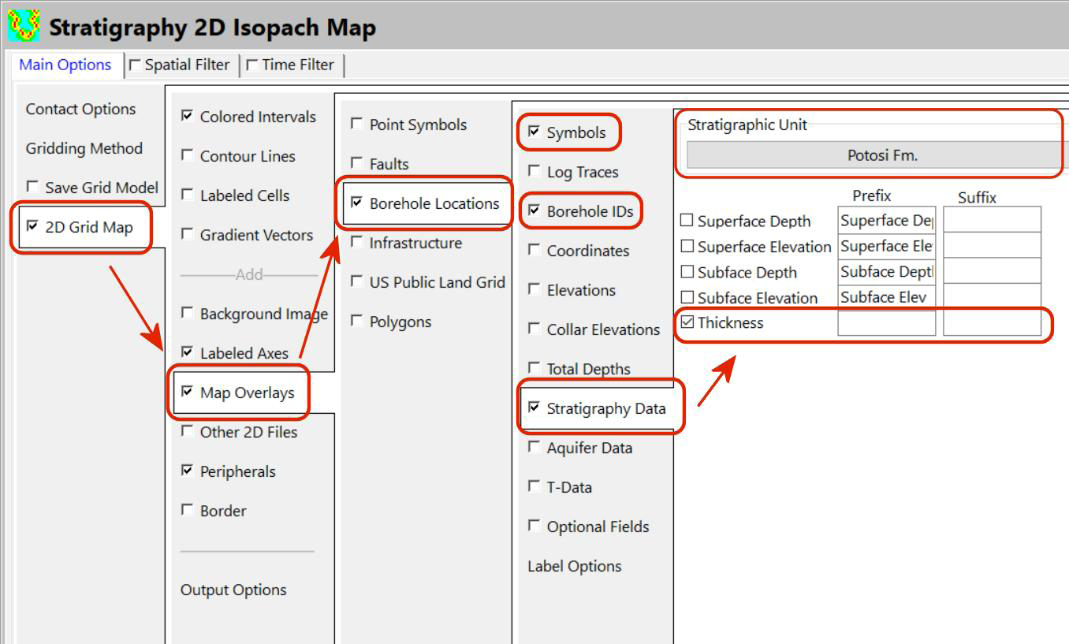Click the RockWorks app icon in title bar
This screenshot has width=1069, height=644.
22,25
